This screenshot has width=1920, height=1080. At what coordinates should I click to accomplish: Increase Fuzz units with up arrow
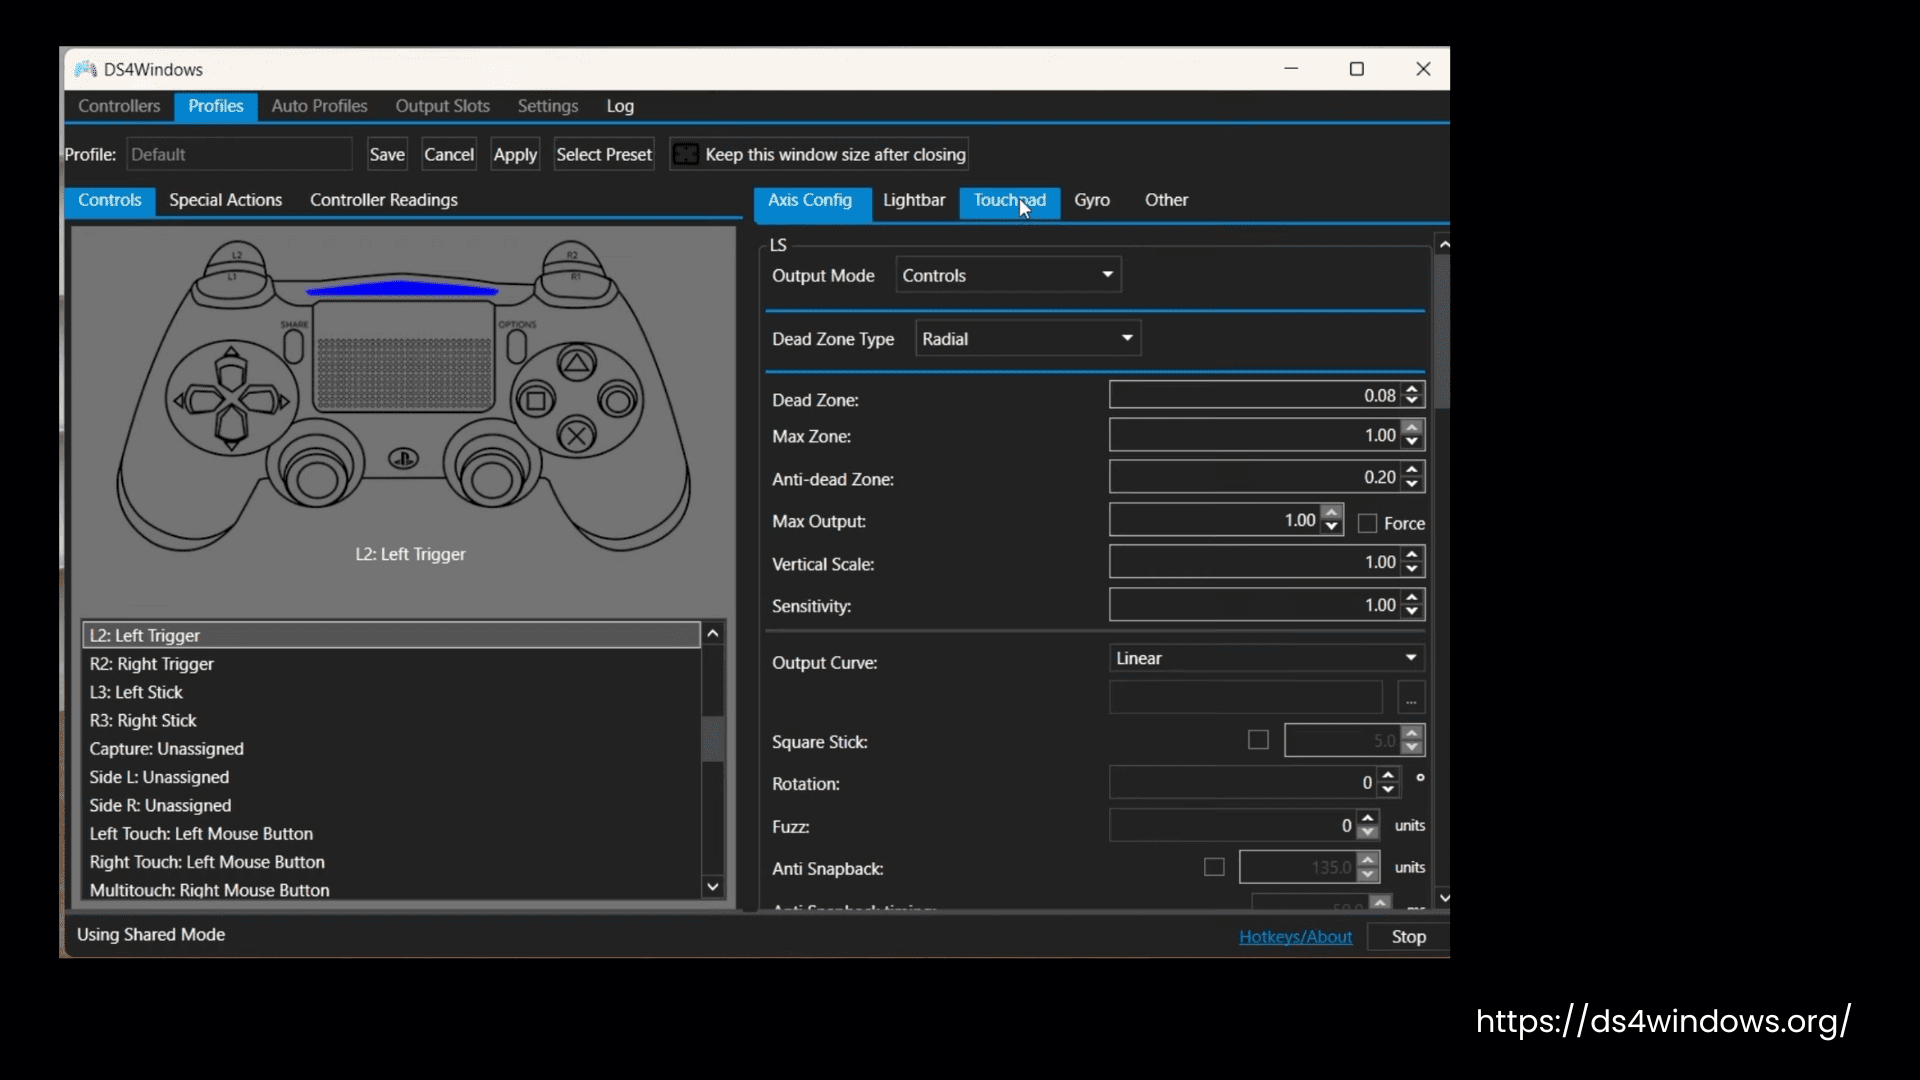[x=1368, y=819]
